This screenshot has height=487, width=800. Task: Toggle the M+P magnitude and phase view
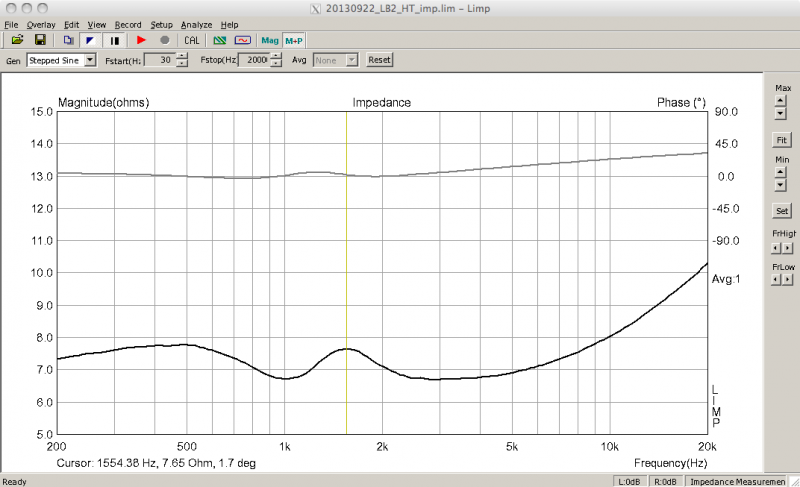(x=293, y=40)
